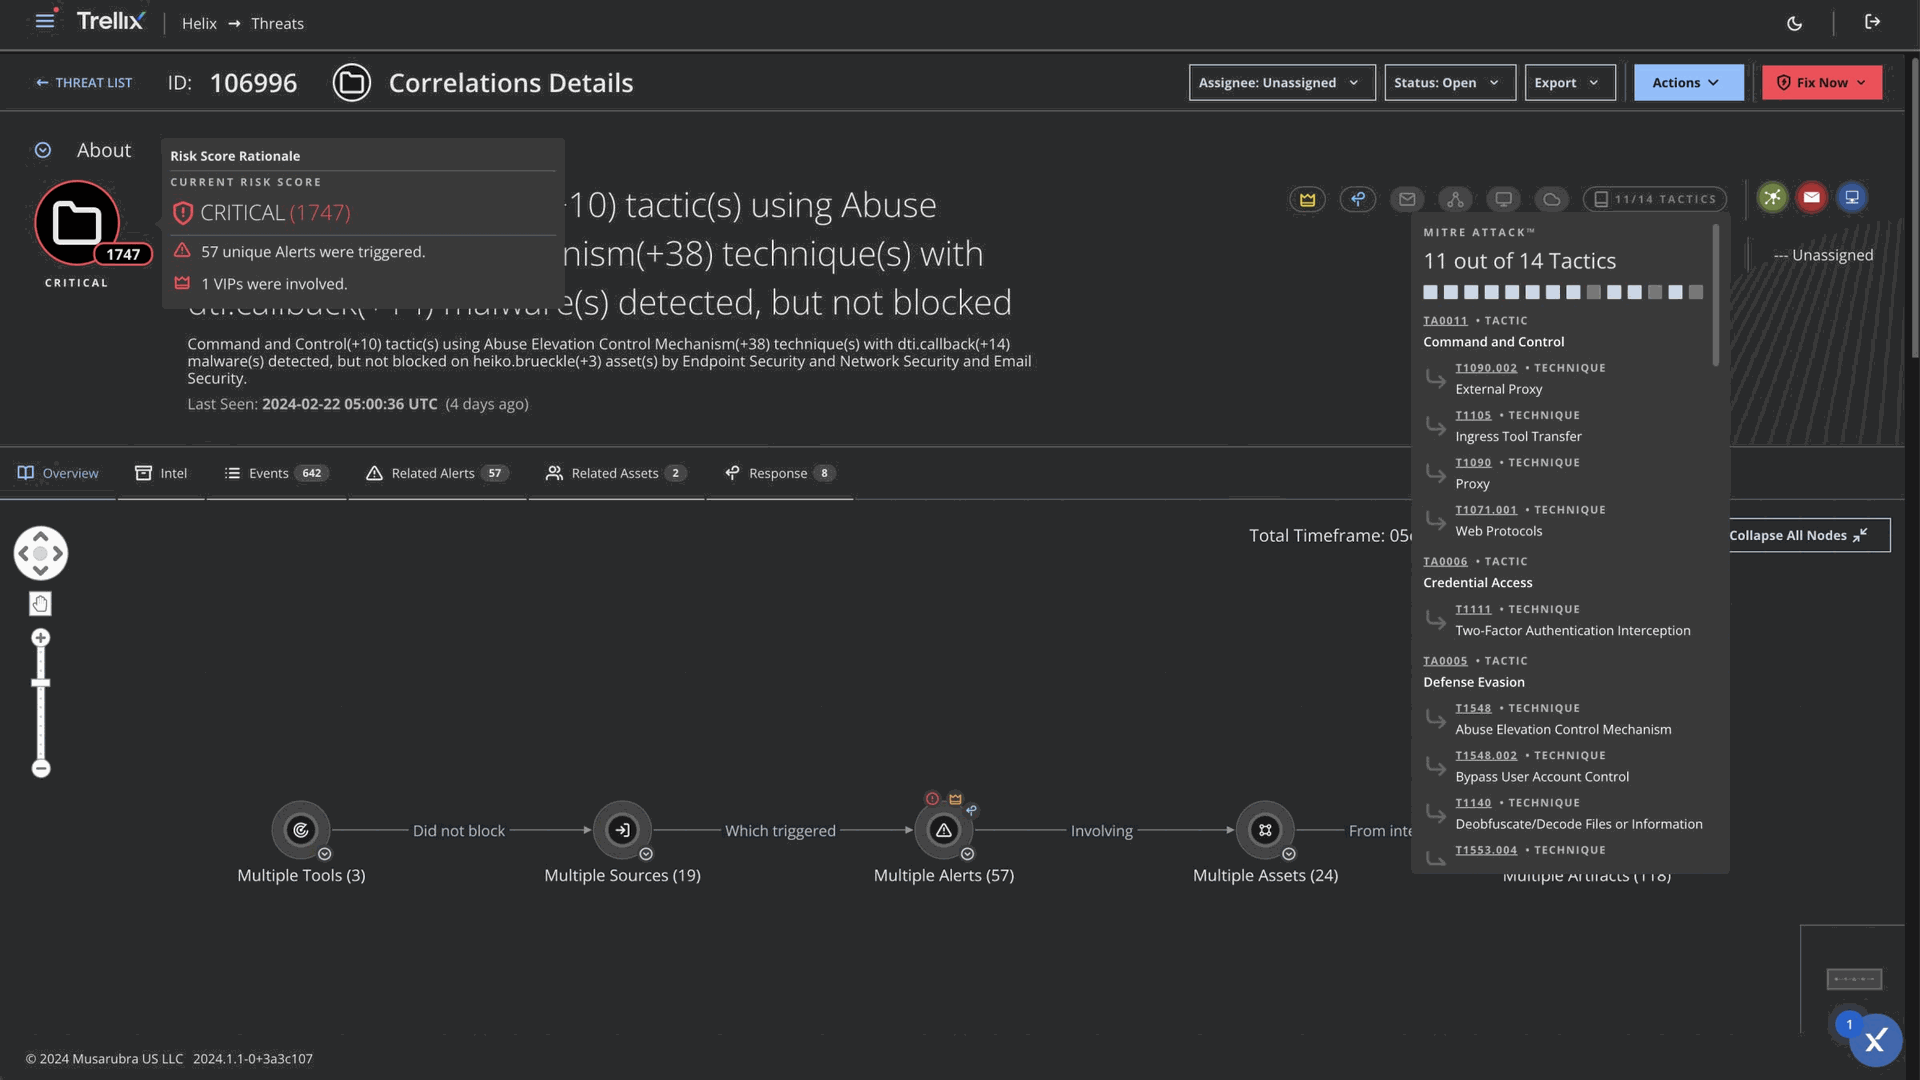Click the Multiple Alerts graph node

[x=943, y=830]
